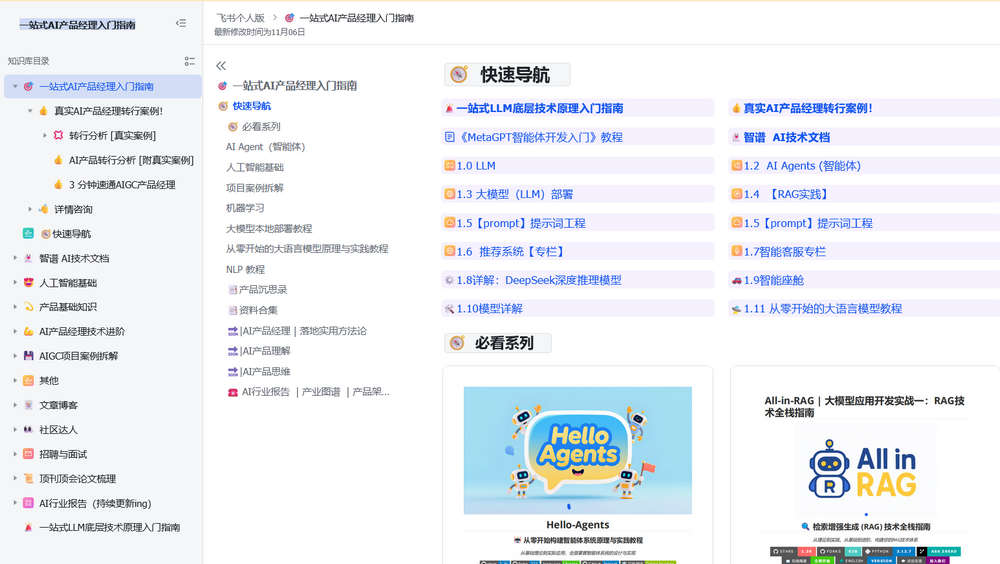Click the icon beside 顶刊顶会论文梳理
1000x564 pixels.
coord(28,479)
